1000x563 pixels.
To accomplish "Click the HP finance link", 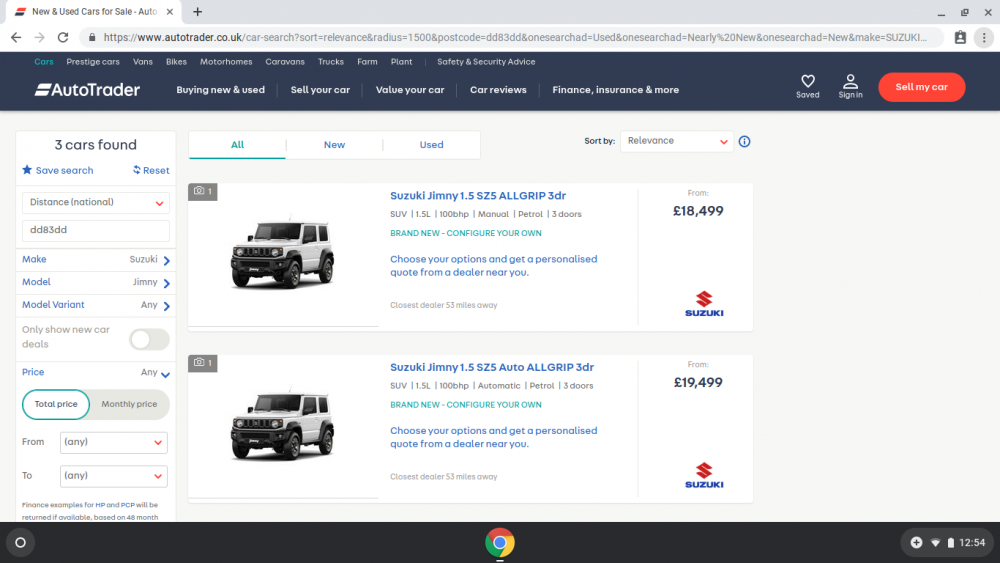I will (100, 505).
